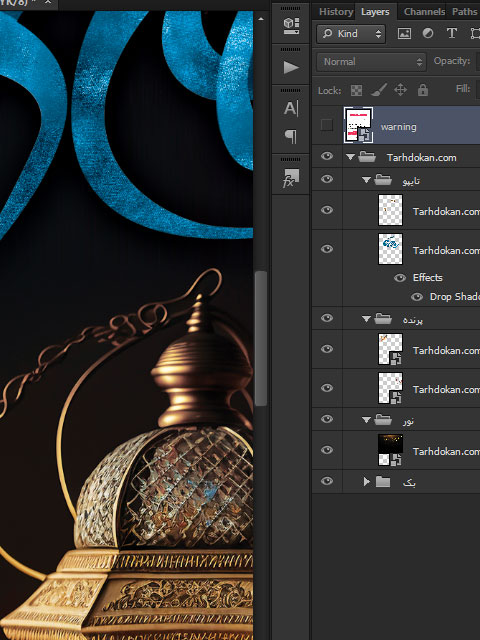The height and width of the screenshot is (640, 480).
Task: Select folder icon of بک group
Action: (x=383, y=482)
